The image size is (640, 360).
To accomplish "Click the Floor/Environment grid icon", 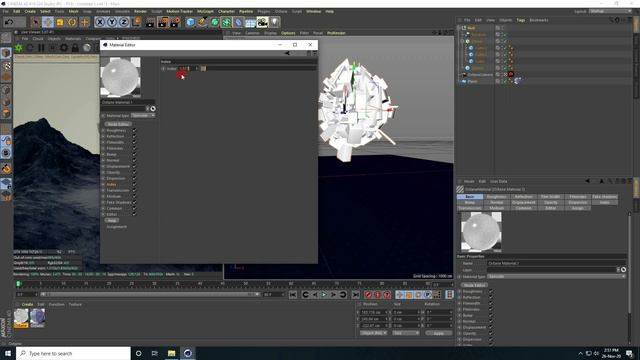I will [250, 22].
